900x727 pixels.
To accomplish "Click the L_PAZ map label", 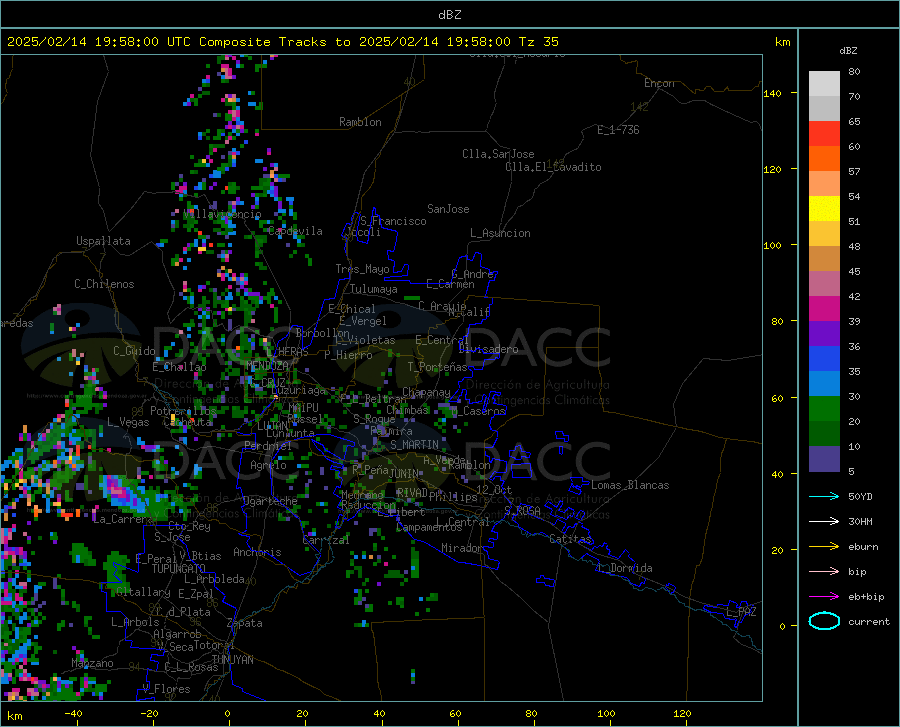I will pos(741,612).
